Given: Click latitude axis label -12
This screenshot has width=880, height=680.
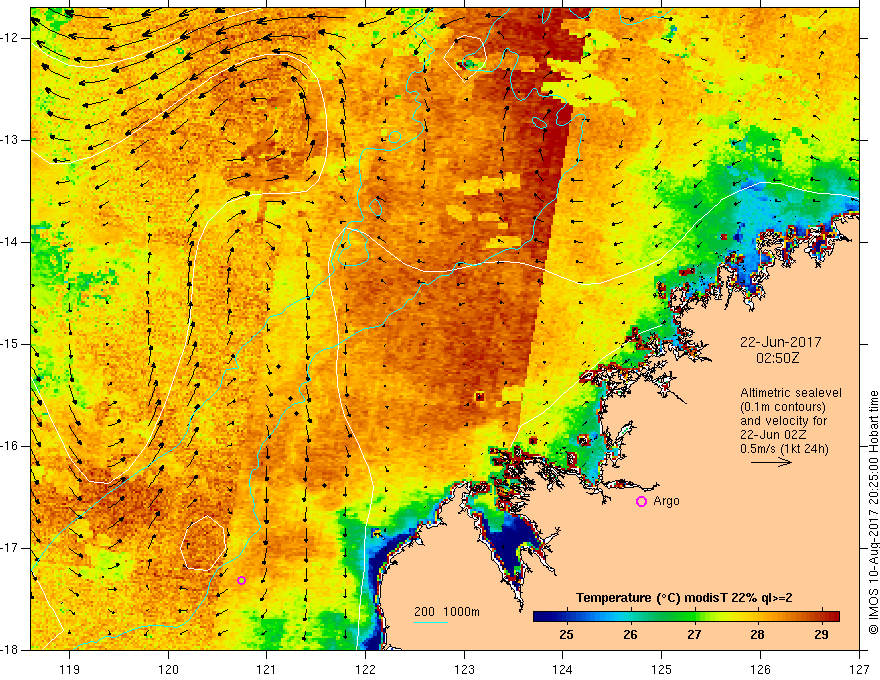Looking at the screenshot, I should pos(10,38).
